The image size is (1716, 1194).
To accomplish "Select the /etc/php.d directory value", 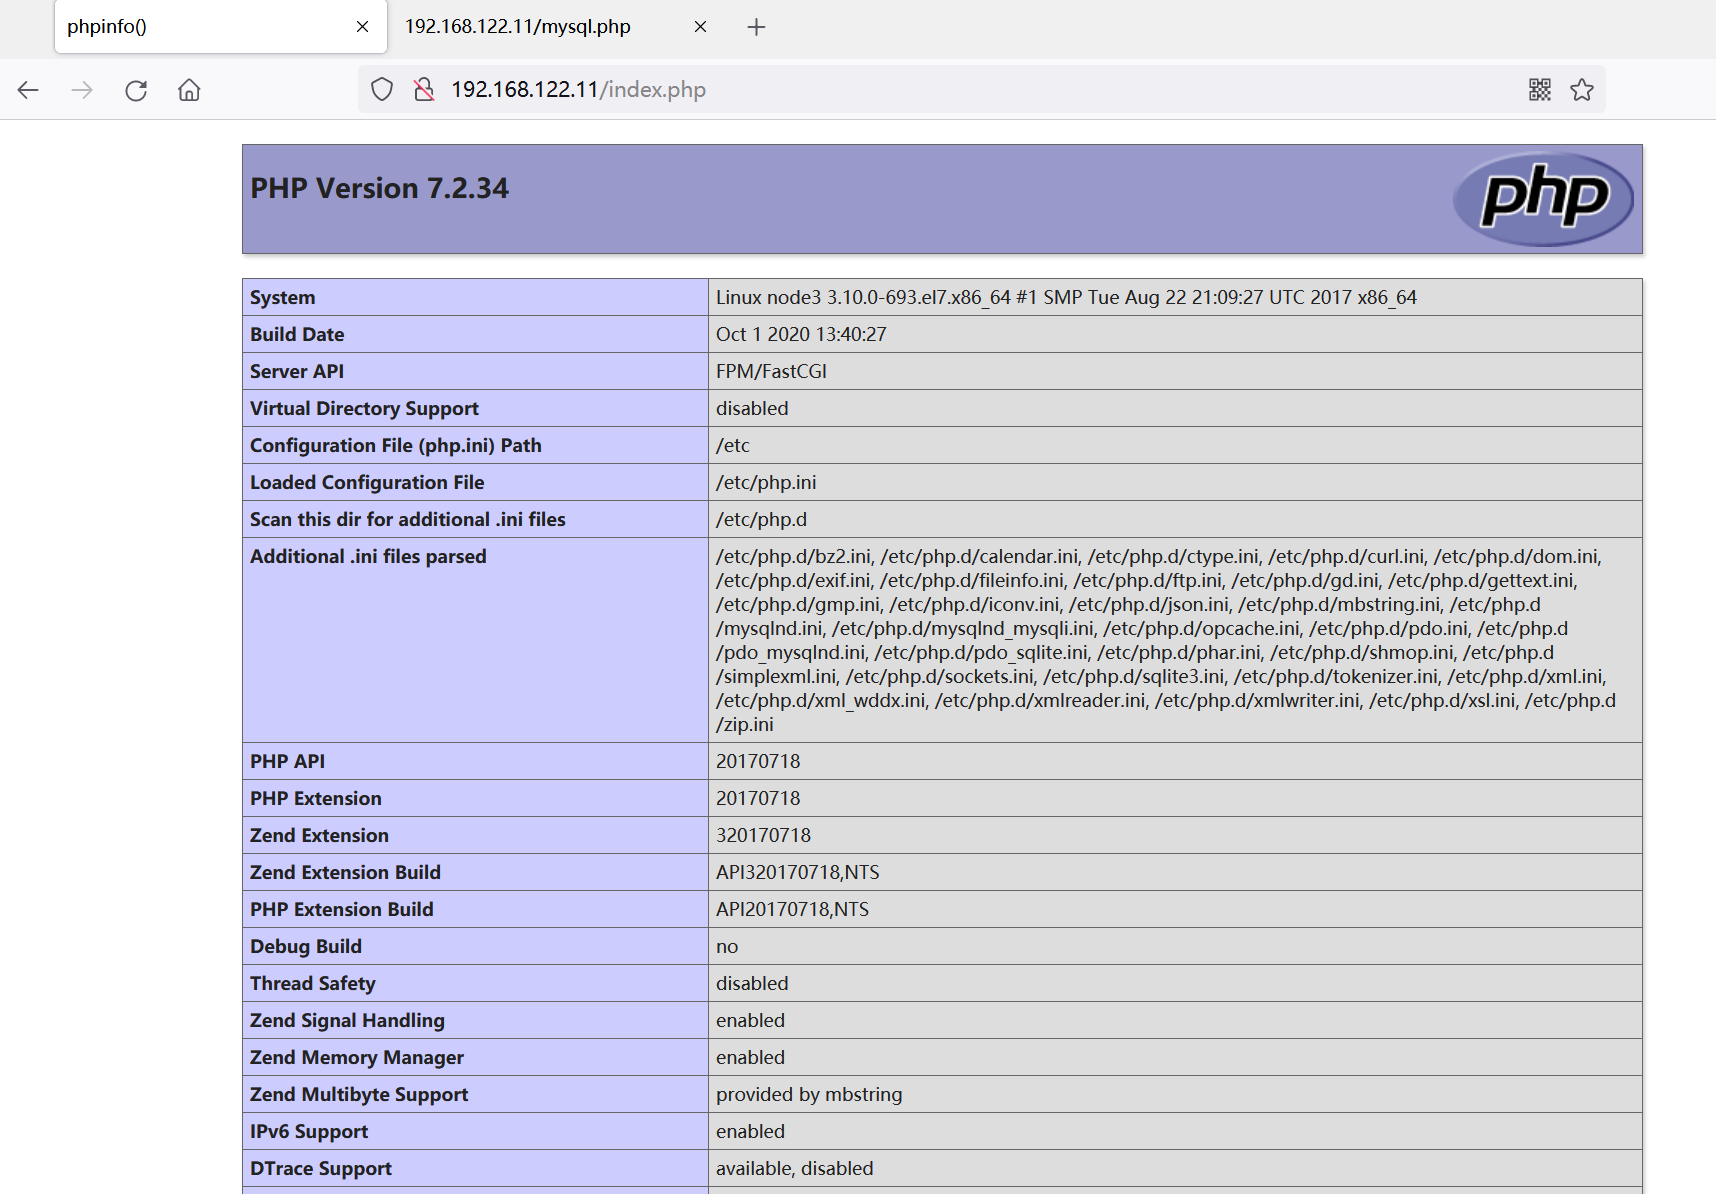I will pyautogui.click(x=761, y=519).
